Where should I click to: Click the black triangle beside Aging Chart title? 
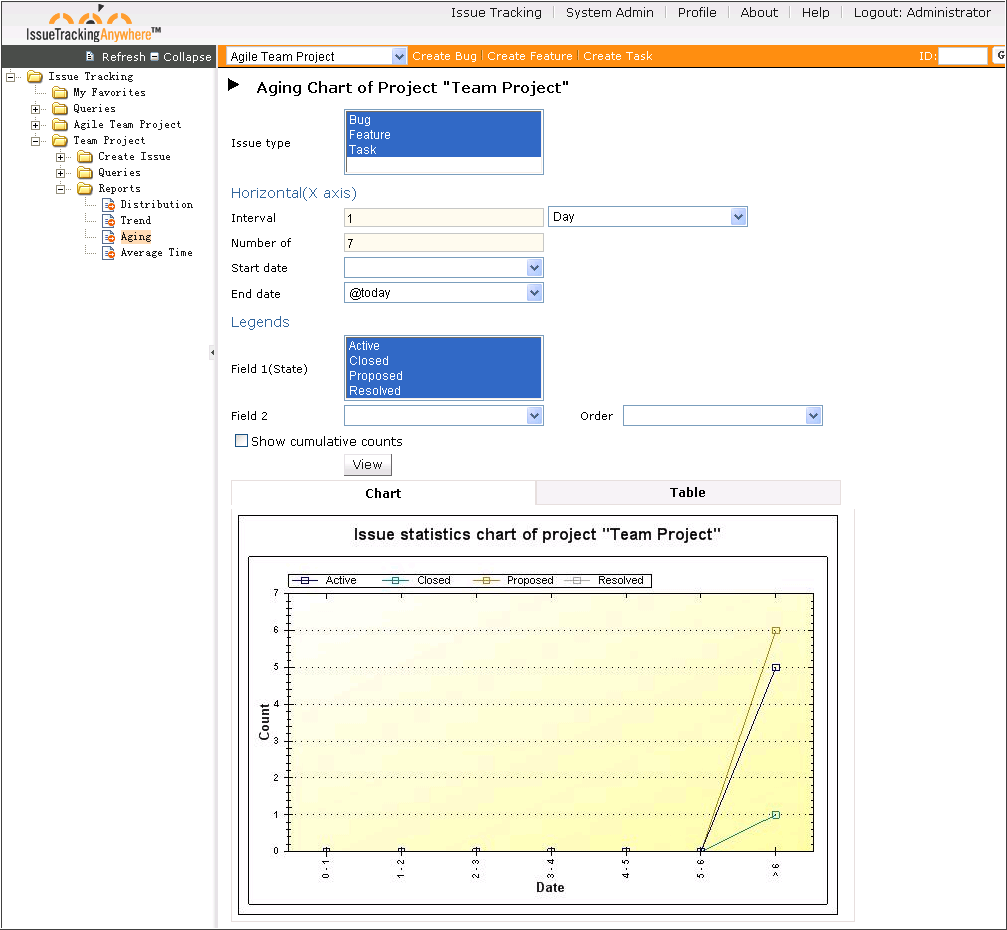click(x=234, y=86)
